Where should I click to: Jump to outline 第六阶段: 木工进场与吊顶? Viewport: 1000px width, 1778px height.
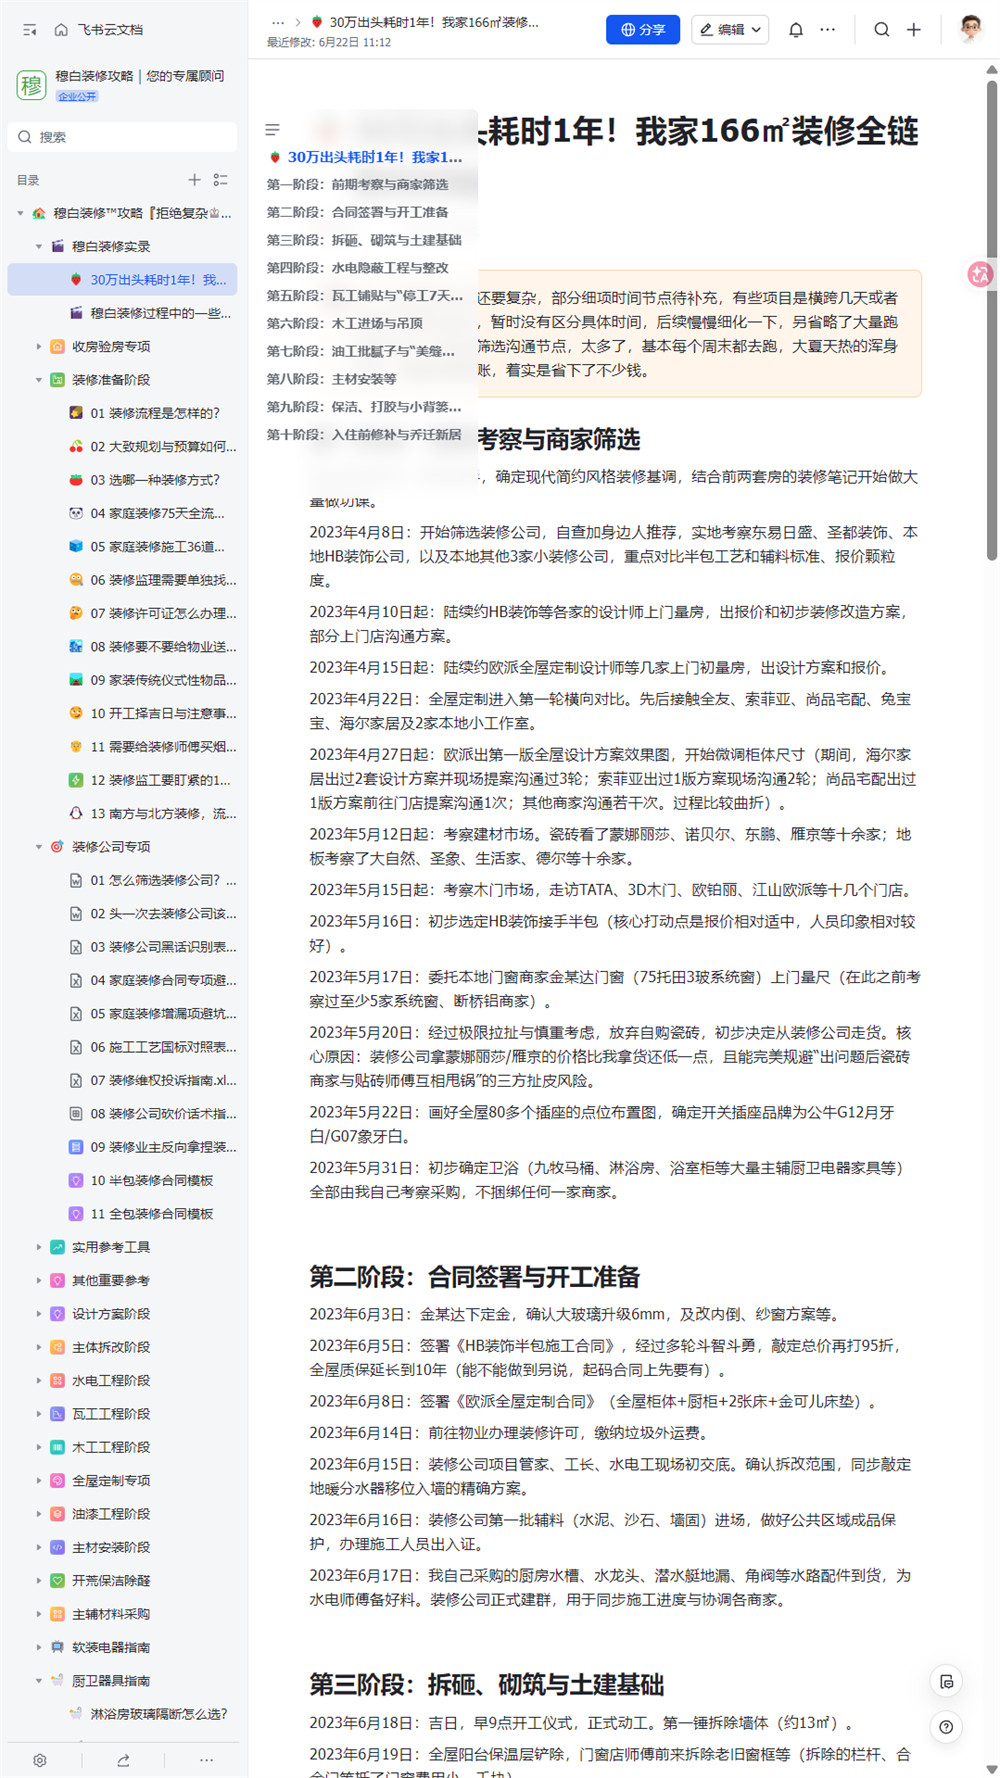[344, 323]
